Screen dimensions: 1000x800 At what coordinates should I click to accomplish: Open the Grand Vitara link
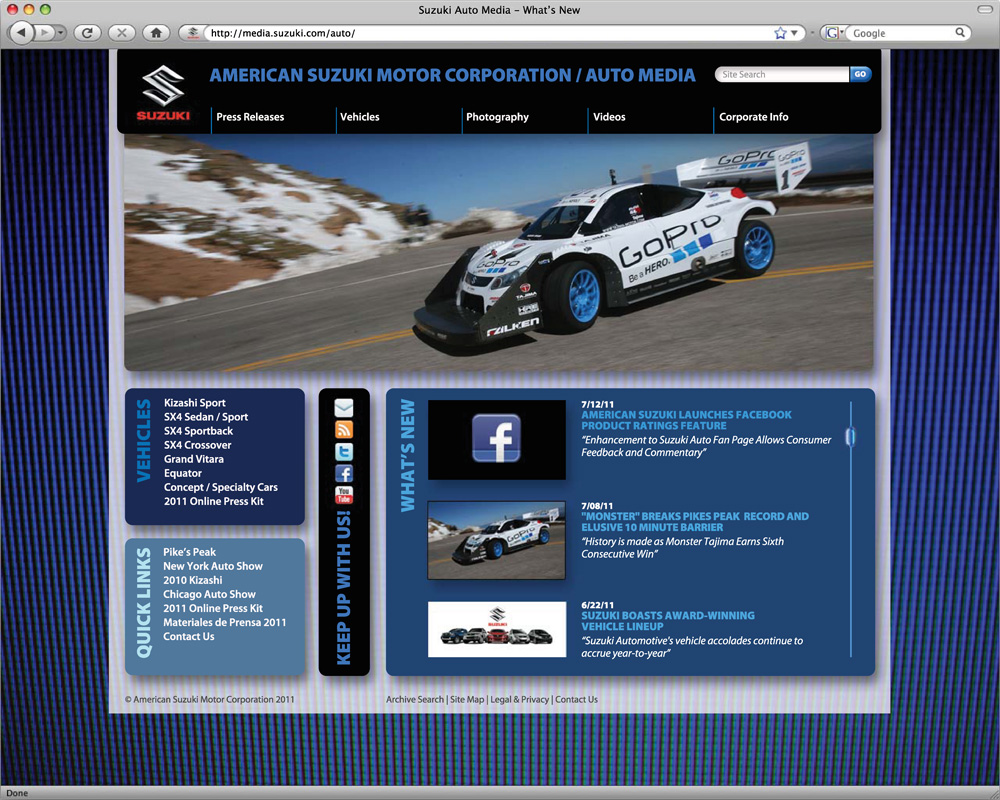point(194,459)
